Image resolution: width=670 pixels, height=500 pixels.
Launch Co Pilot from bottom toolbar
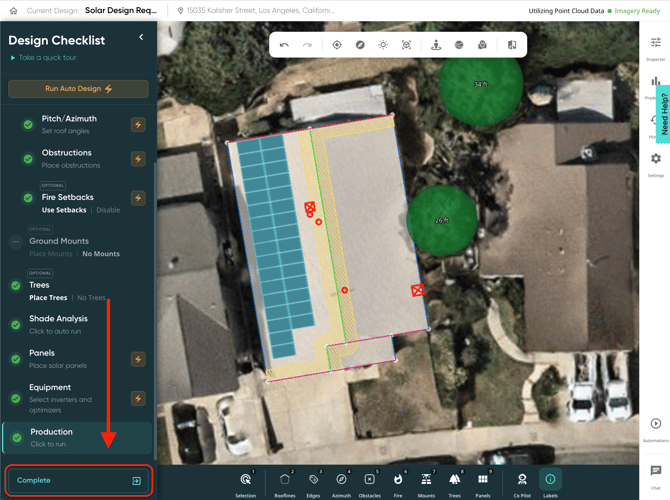pos(522,481)
